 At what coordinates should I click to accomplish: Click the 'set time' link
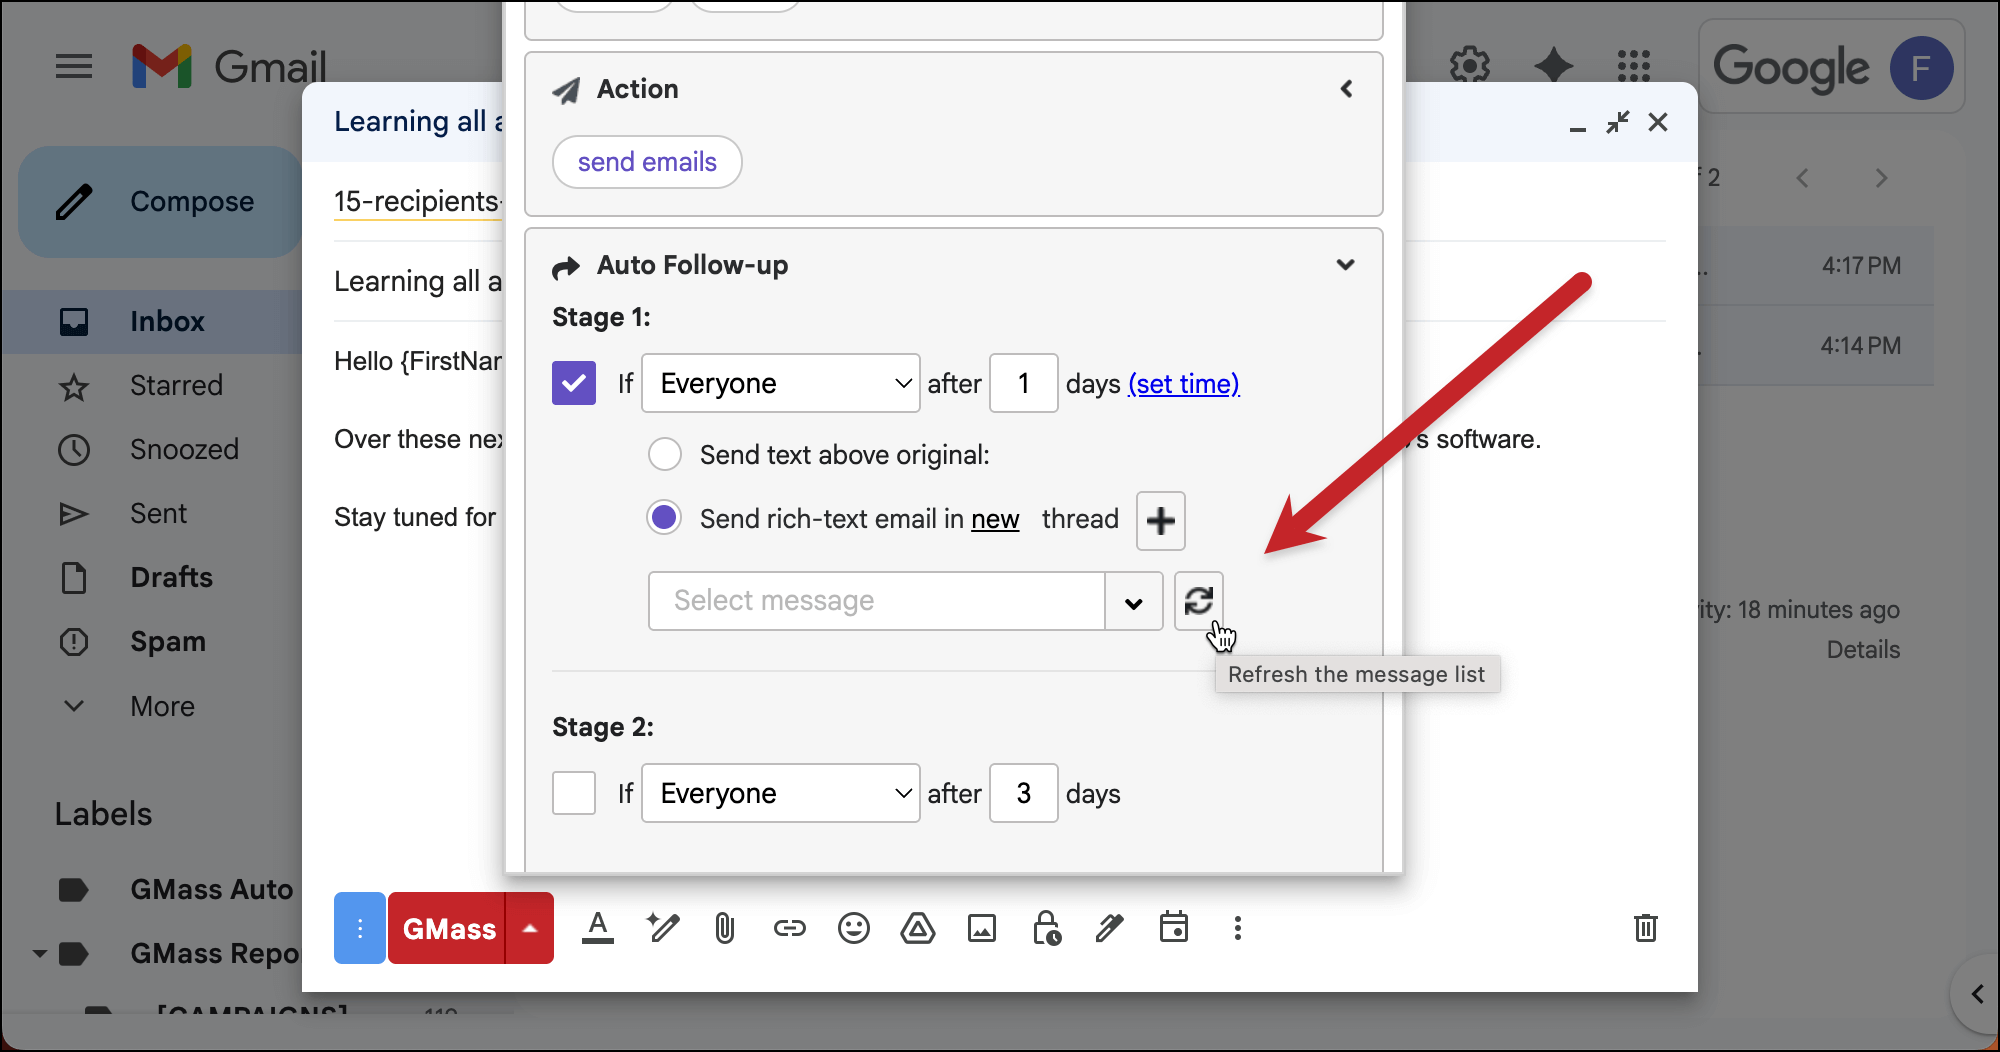click(x=1184, y=384)
